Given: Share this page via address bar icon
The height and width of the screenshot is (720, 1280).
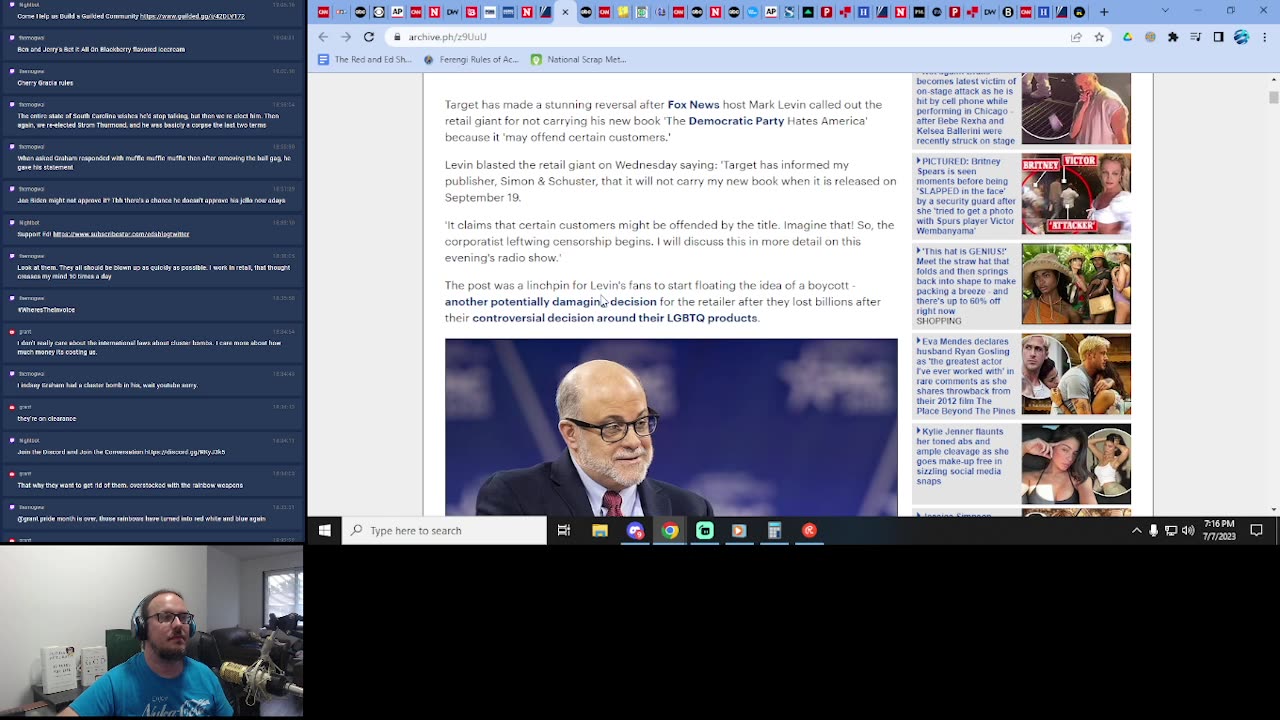Looking at the screenshot, I should pos(1076,37).
